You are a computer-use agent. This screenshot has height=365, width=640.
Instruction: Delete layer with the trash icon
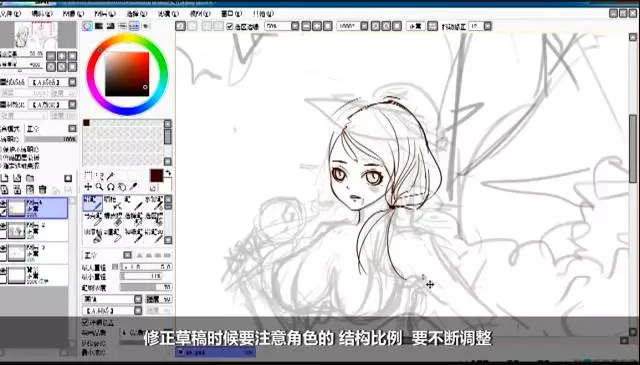[x=42, y=189]
